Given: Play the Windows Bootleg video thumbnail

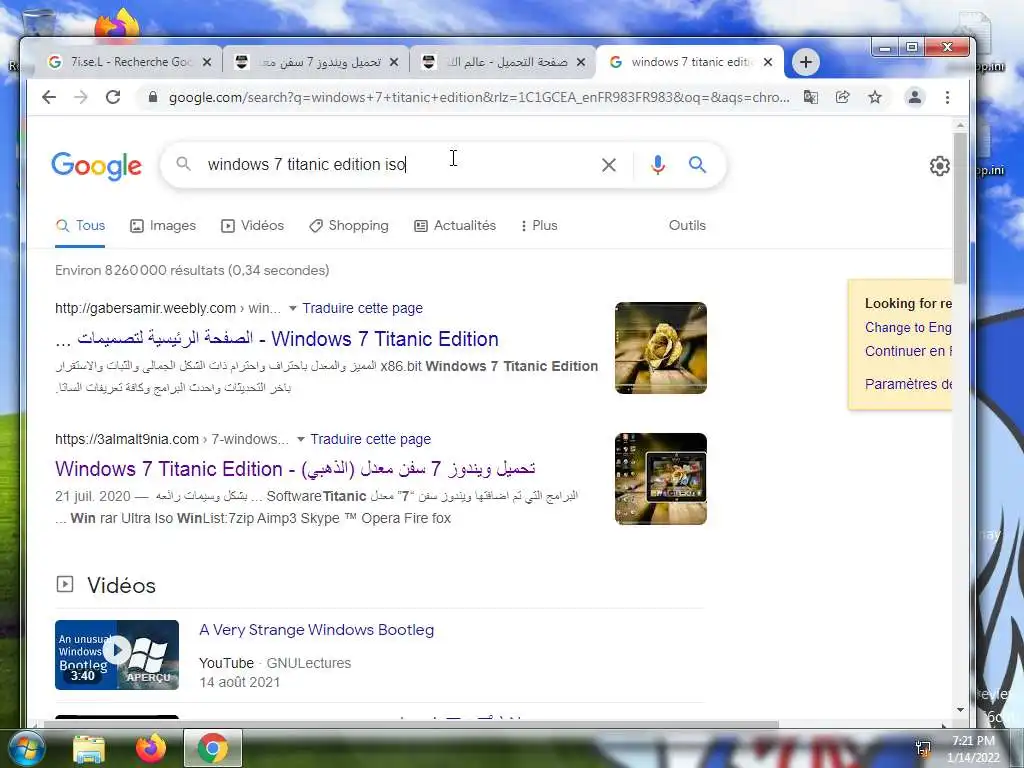Looking at the screenshot, I should [x=117, y=654].
